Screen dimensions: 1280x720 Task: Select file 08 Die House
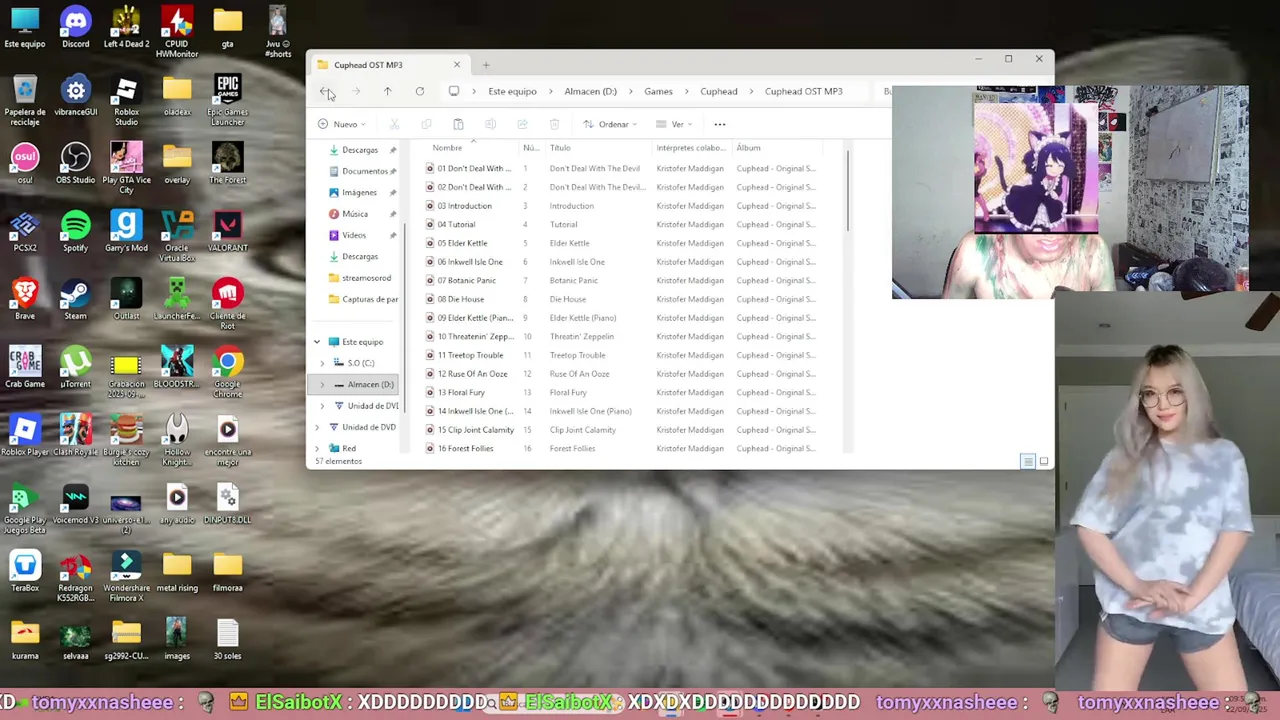click(x=460, y=299)
